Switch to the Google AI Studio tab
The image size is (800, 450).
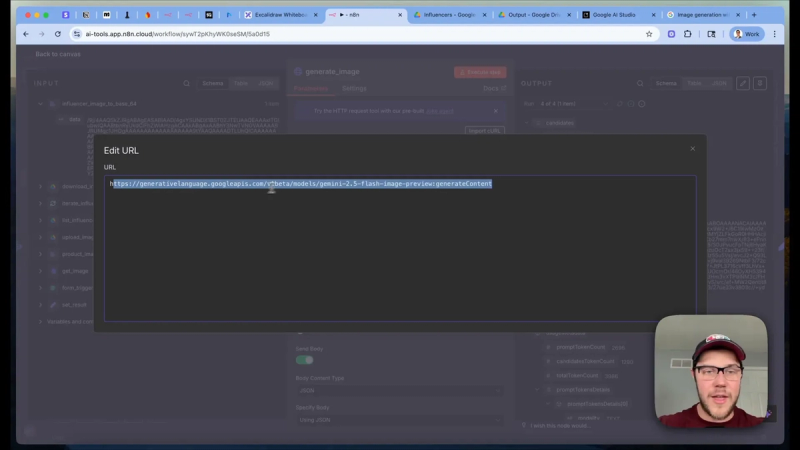[614, 15]
